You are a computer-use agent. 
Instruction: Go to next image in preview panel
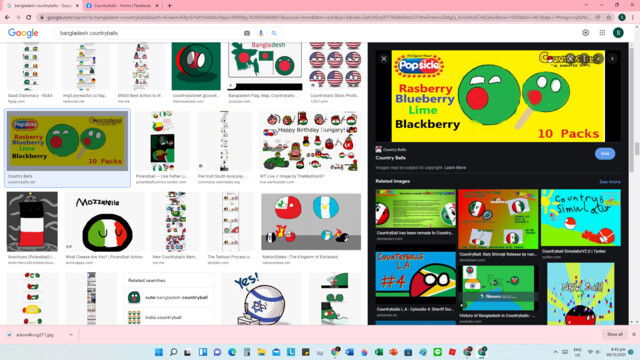pos(612,59)
